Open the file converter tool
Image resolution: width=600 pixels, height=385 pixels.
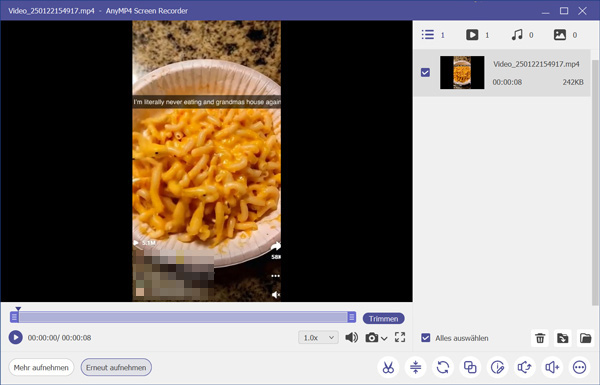[443, 367]
